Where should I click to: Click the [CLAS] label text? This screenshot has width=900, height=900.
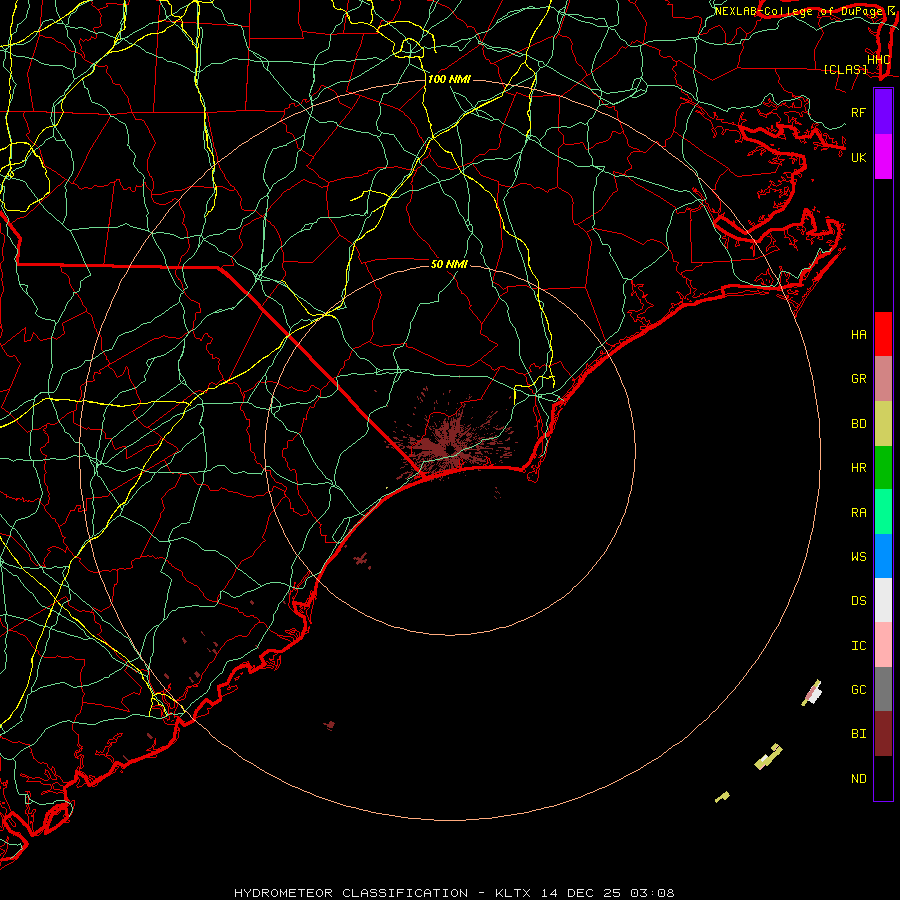click(845, 70)
